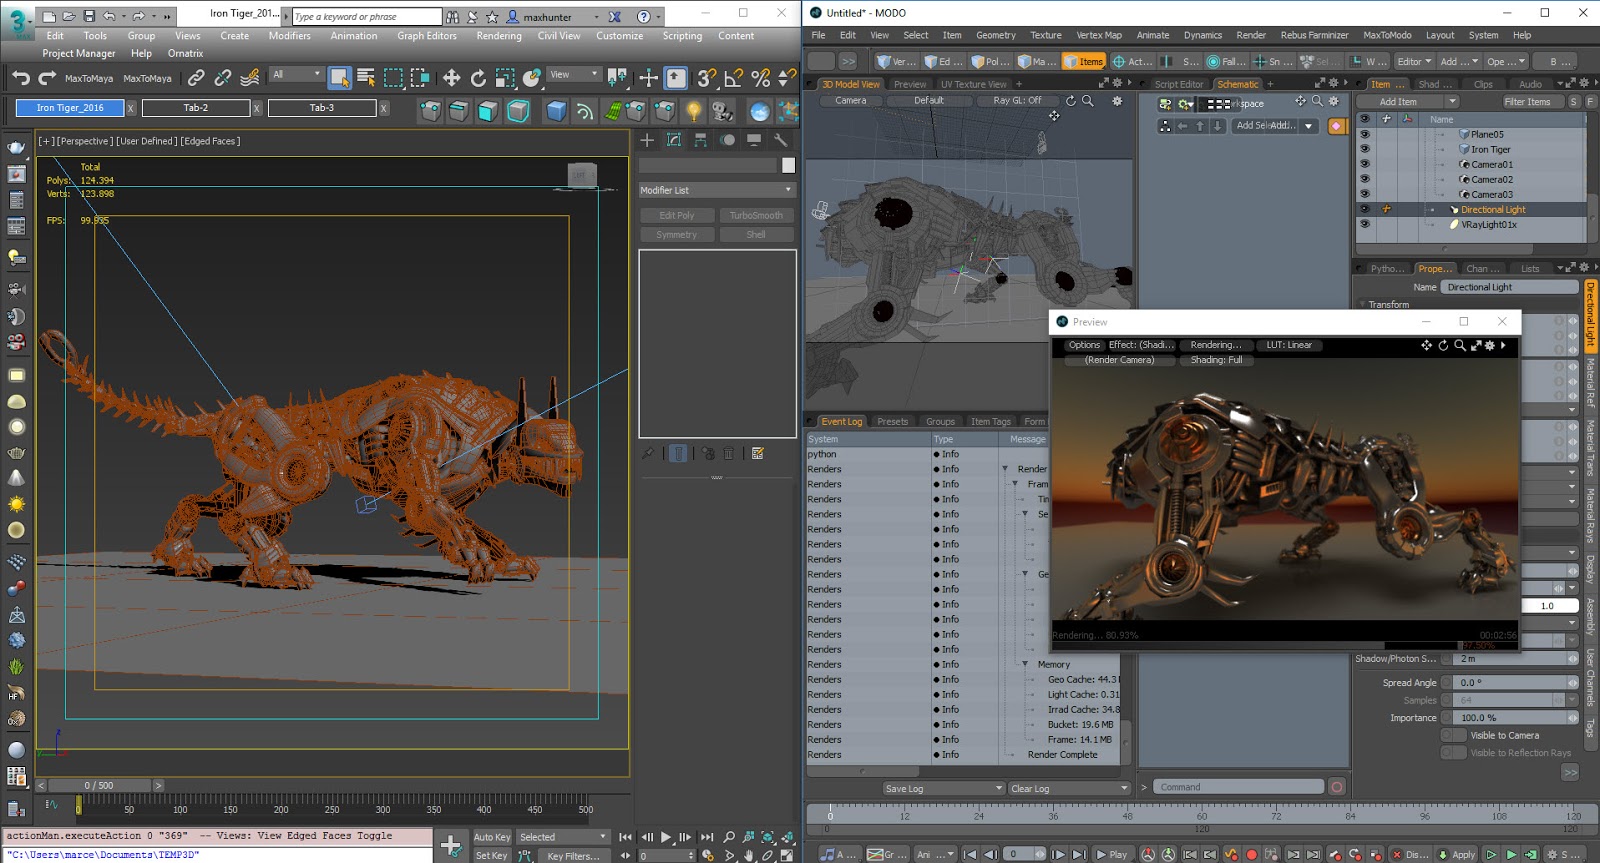The height and width of the screenshot is (863, 1600).
Task: Activate the Rotate tool in main toolbar
Action: pos(478,78)
